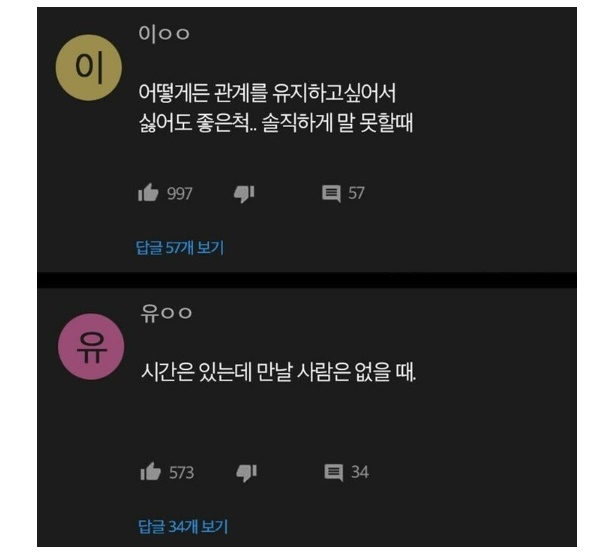Like the comment by 이ㅇㅇ

(x=148, y=192)
